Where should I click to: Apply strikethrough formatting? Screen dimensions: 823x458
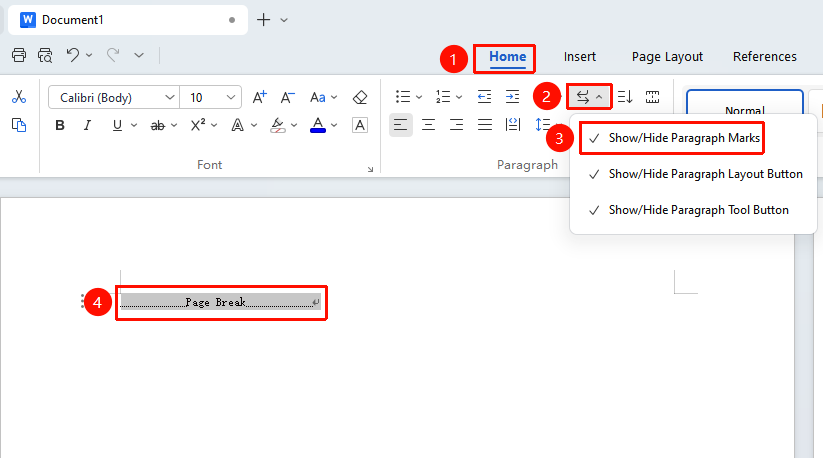point(157,125)
